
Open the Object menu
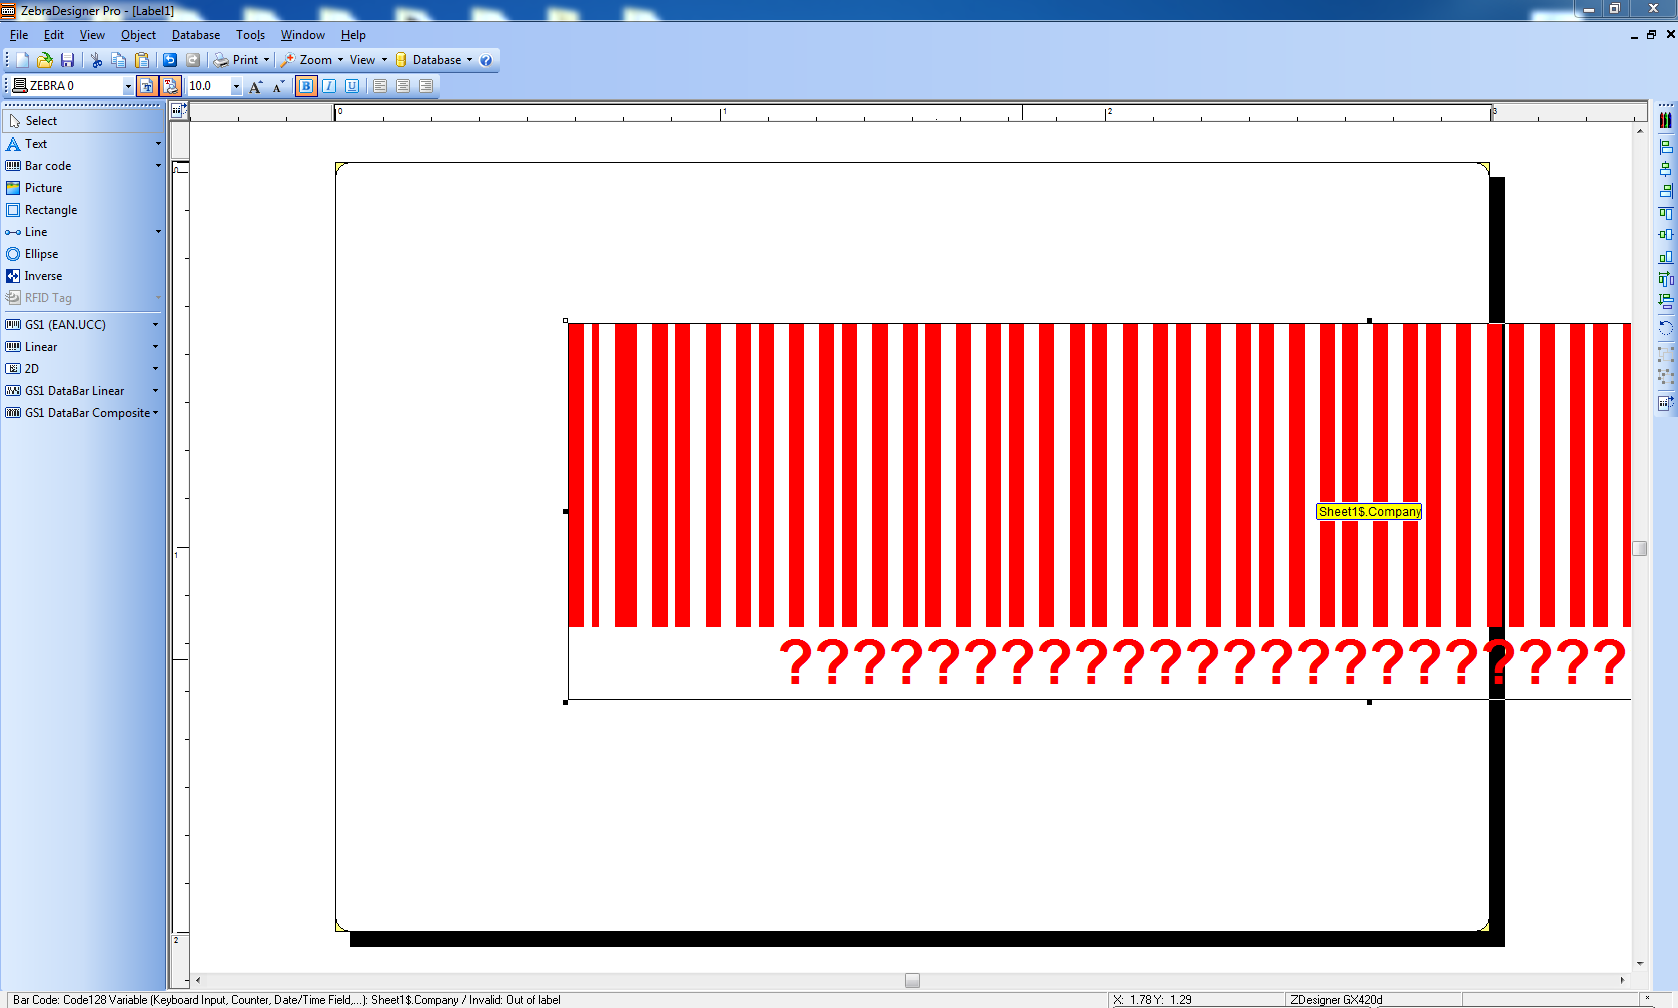click(x=138, y=35)
